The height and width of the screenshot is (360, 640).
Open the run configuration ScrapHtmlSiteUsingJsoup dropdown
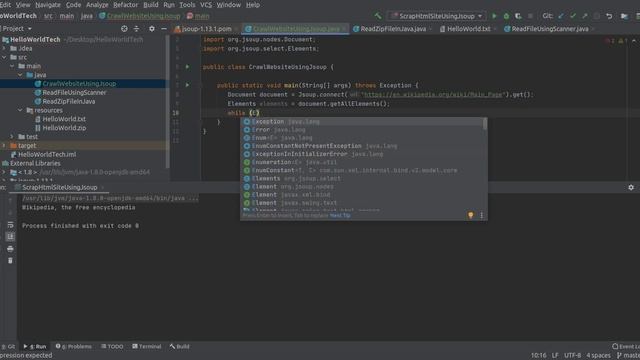click(x=437, y=16)
